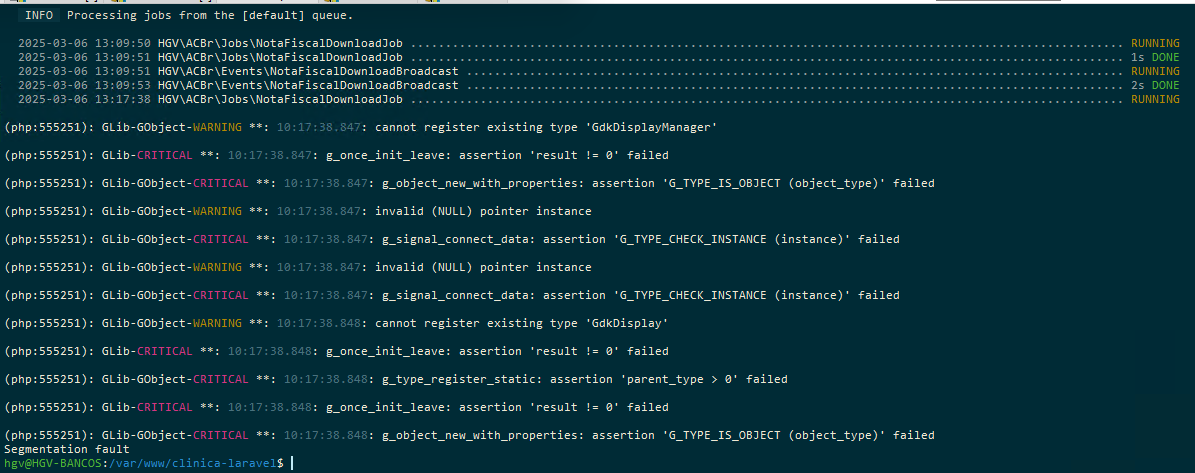This screenshot has width=1195, height=473.
Task: Select the 13:09:50 NotaFiscalDownloadJob line
Action: [598, 43]
